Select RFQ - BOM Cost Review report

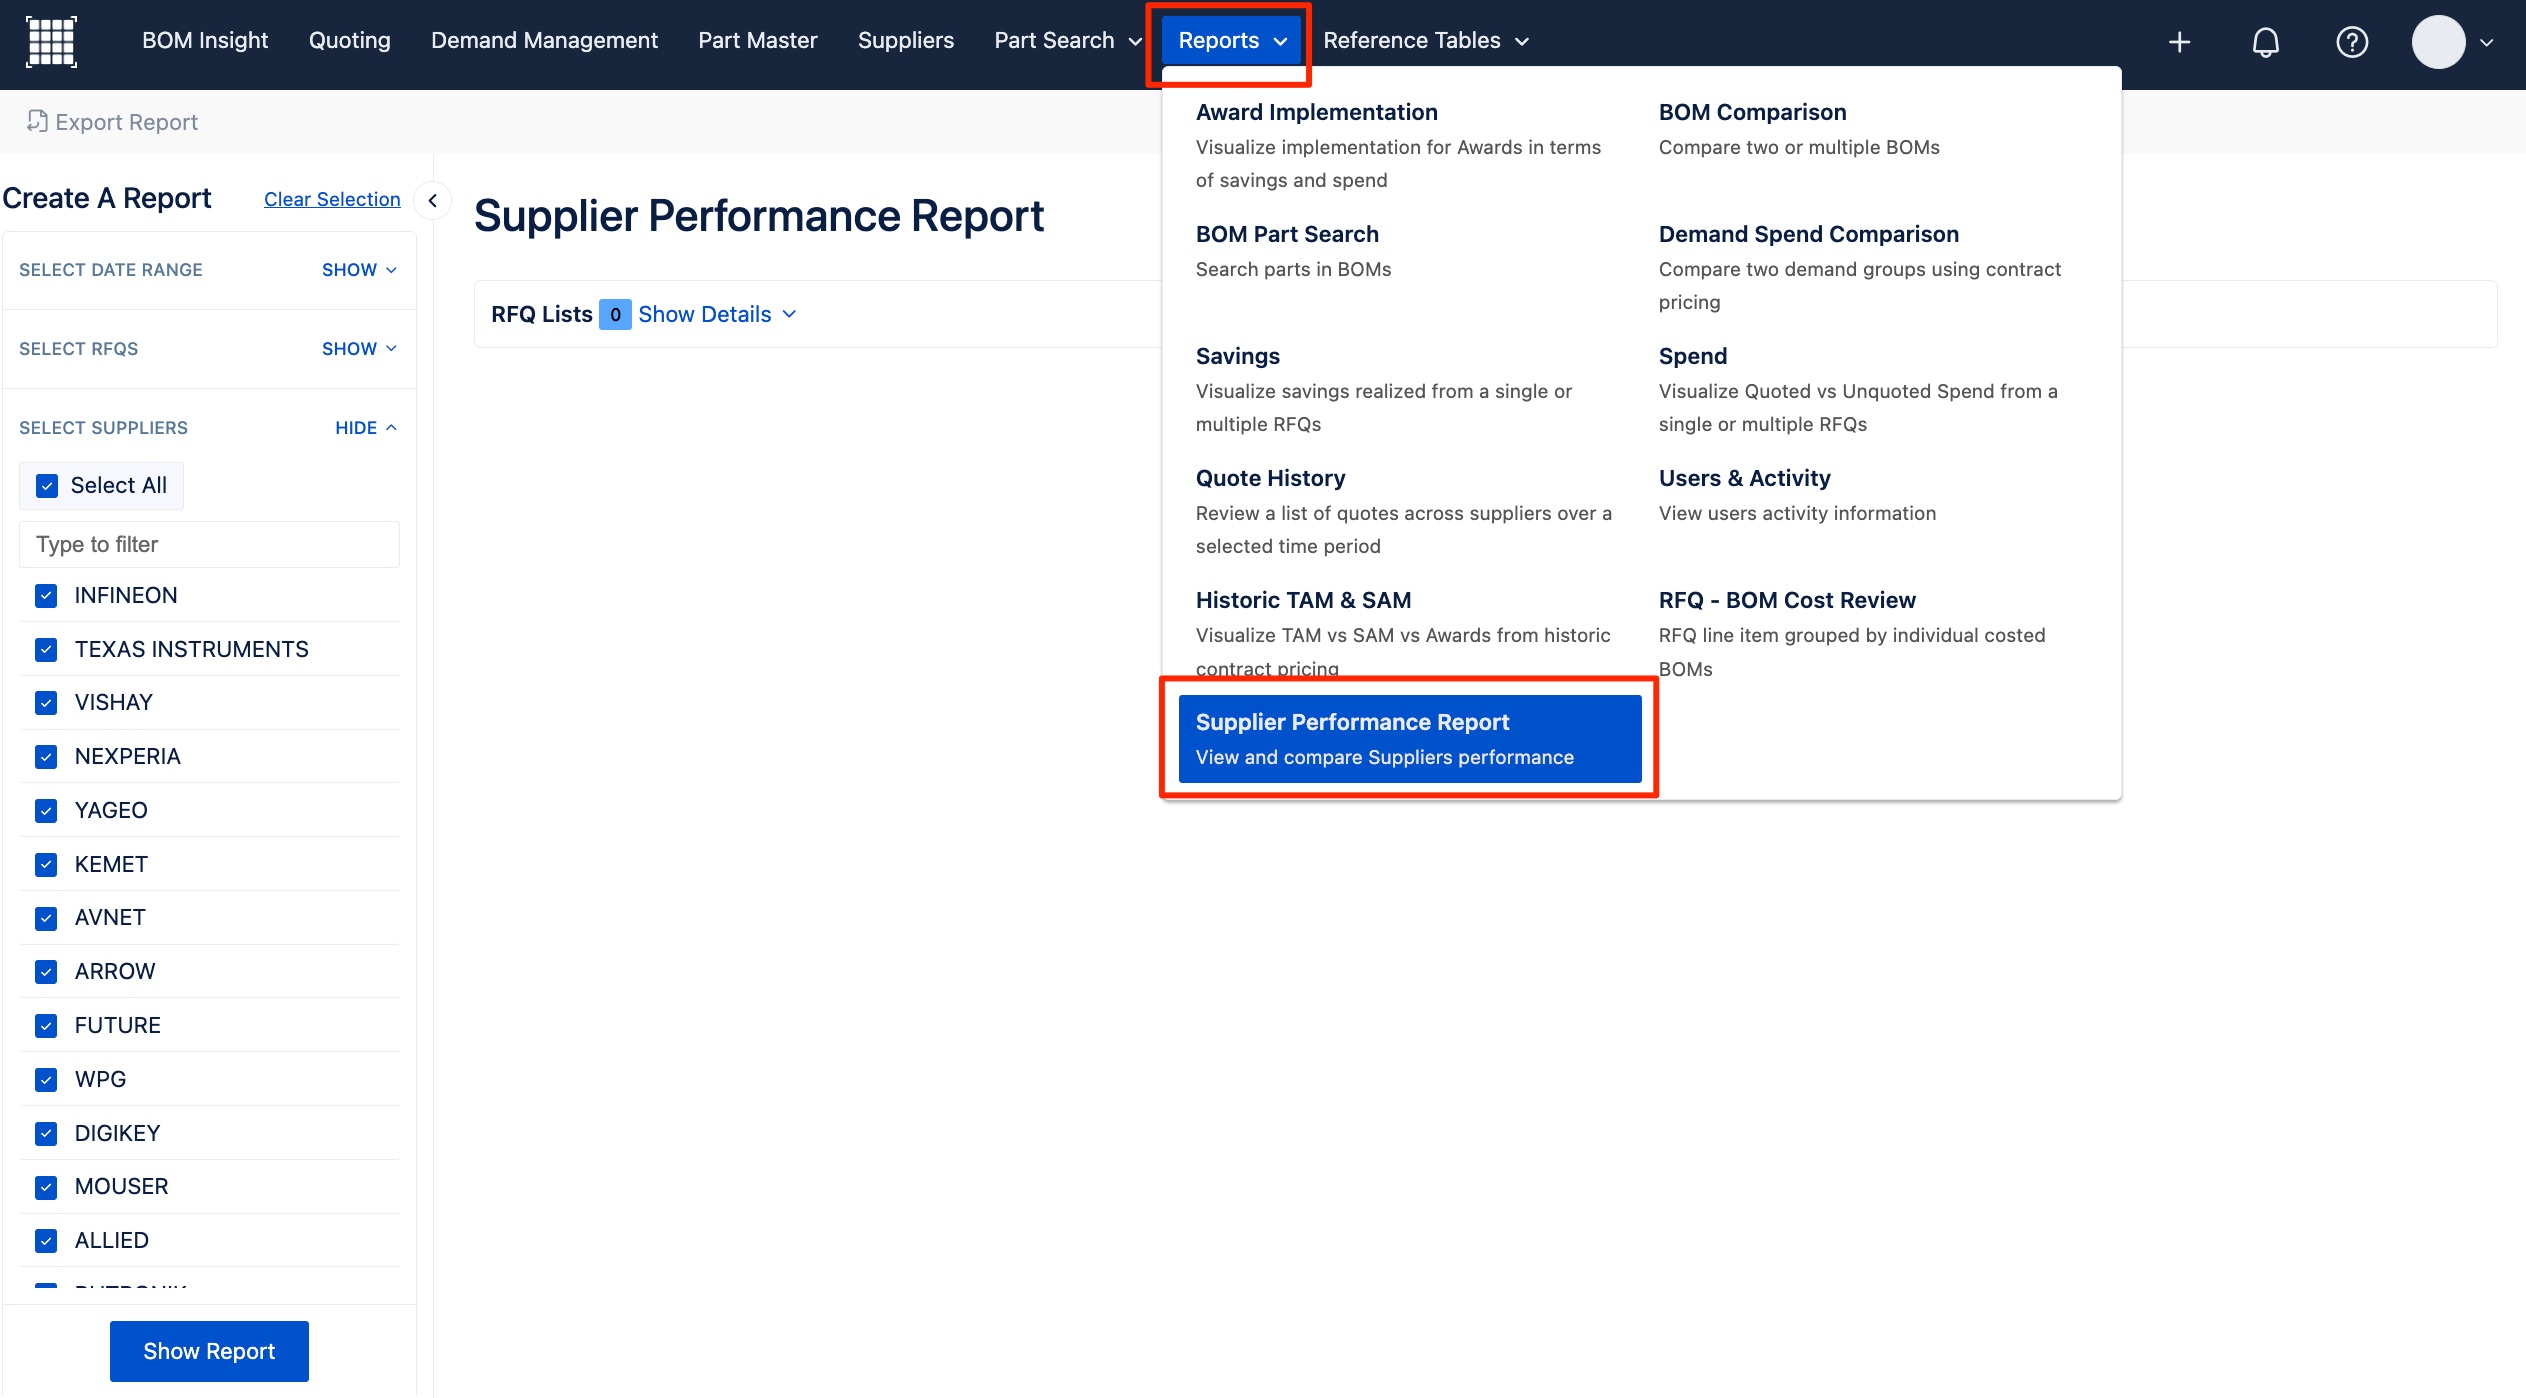(x=1872, y=634)
